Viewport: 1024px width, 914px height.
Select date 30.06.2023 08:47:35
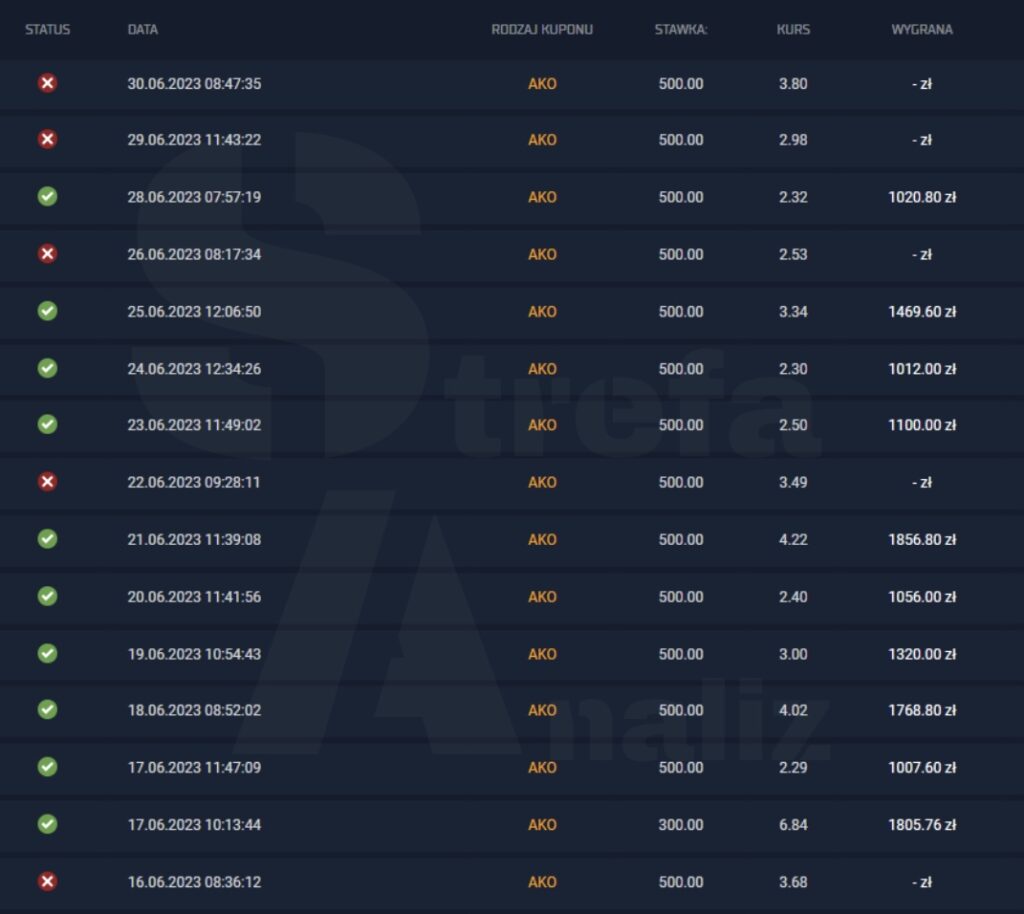click(x=194, y=84)
